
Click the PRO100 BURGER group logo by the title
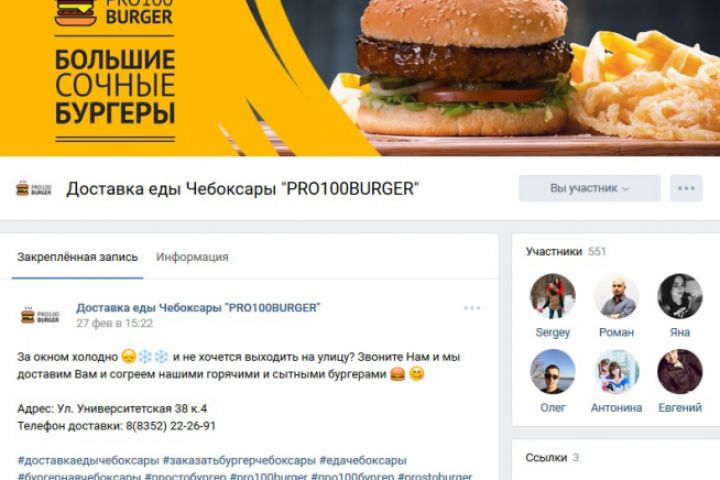34,189
